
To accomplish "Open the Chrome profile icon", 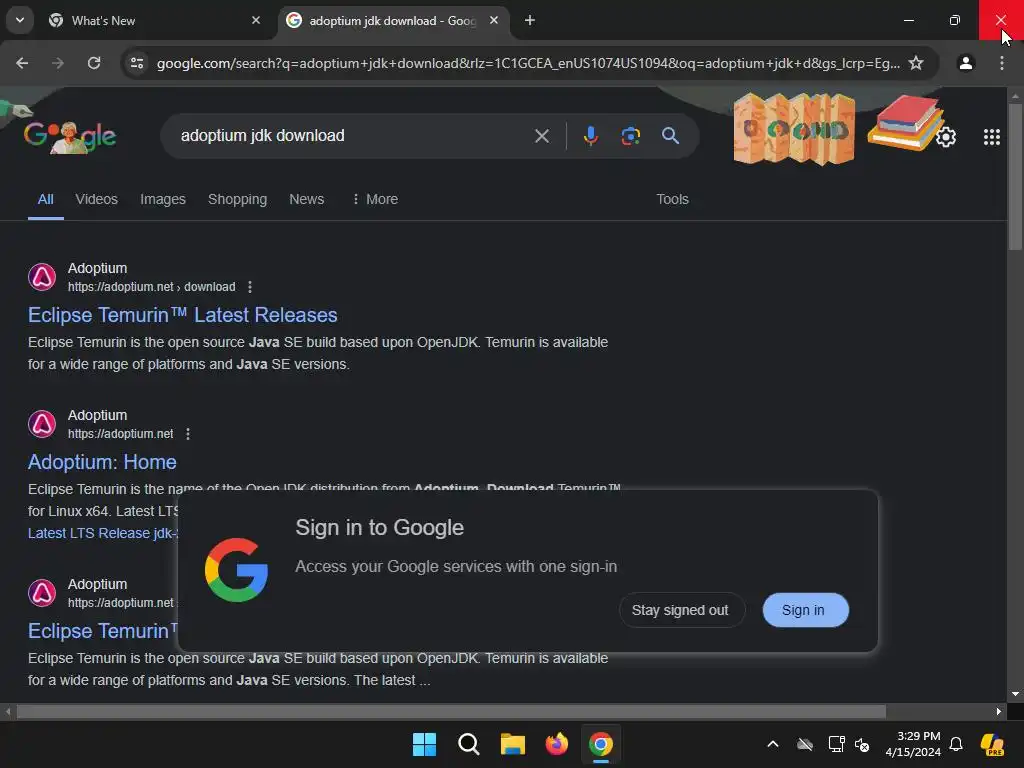I will (x=966, y=63).
